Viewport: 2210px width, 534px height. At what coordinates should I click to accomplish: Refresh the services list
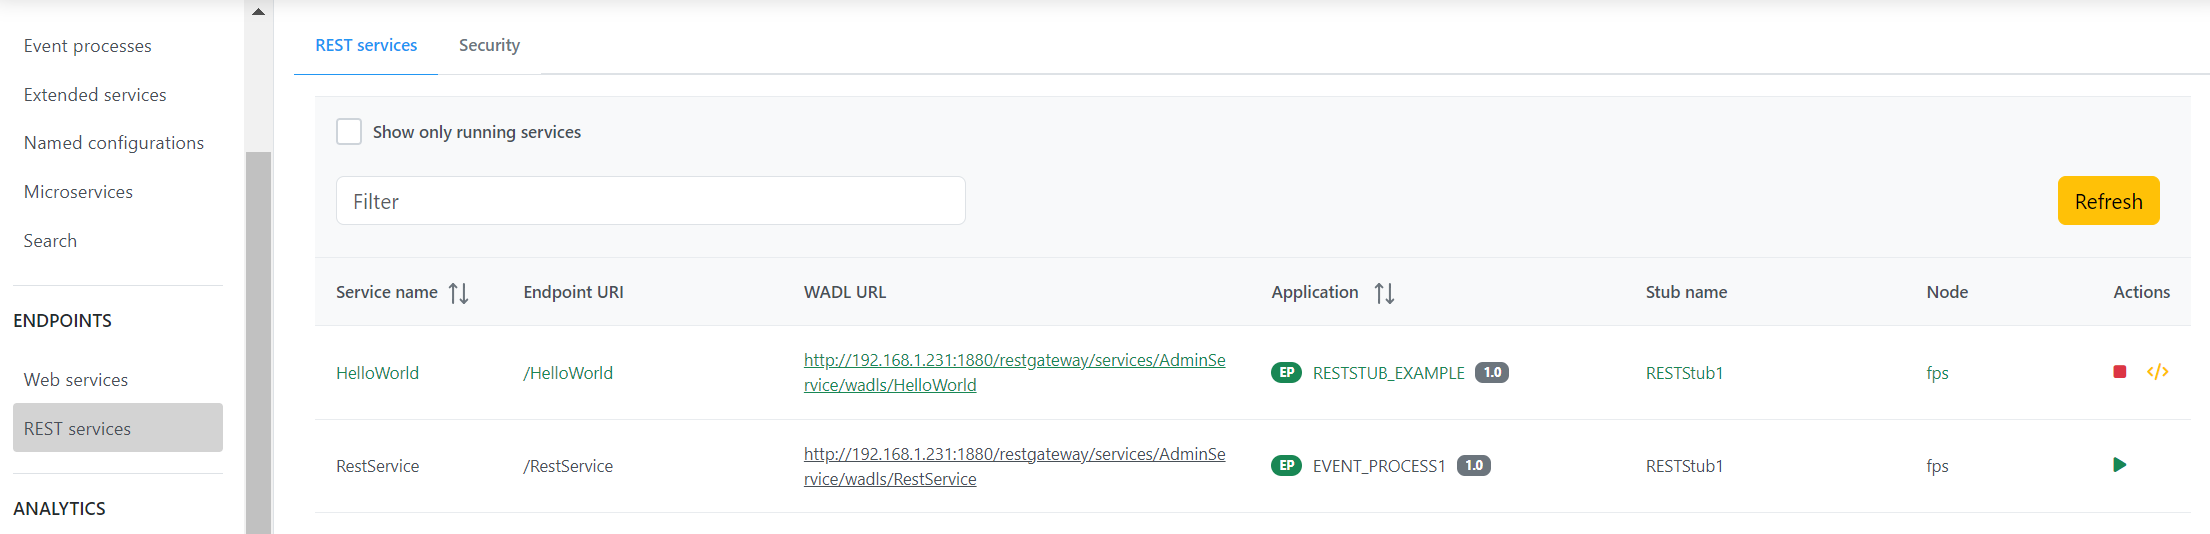(x=2108, y=201)
